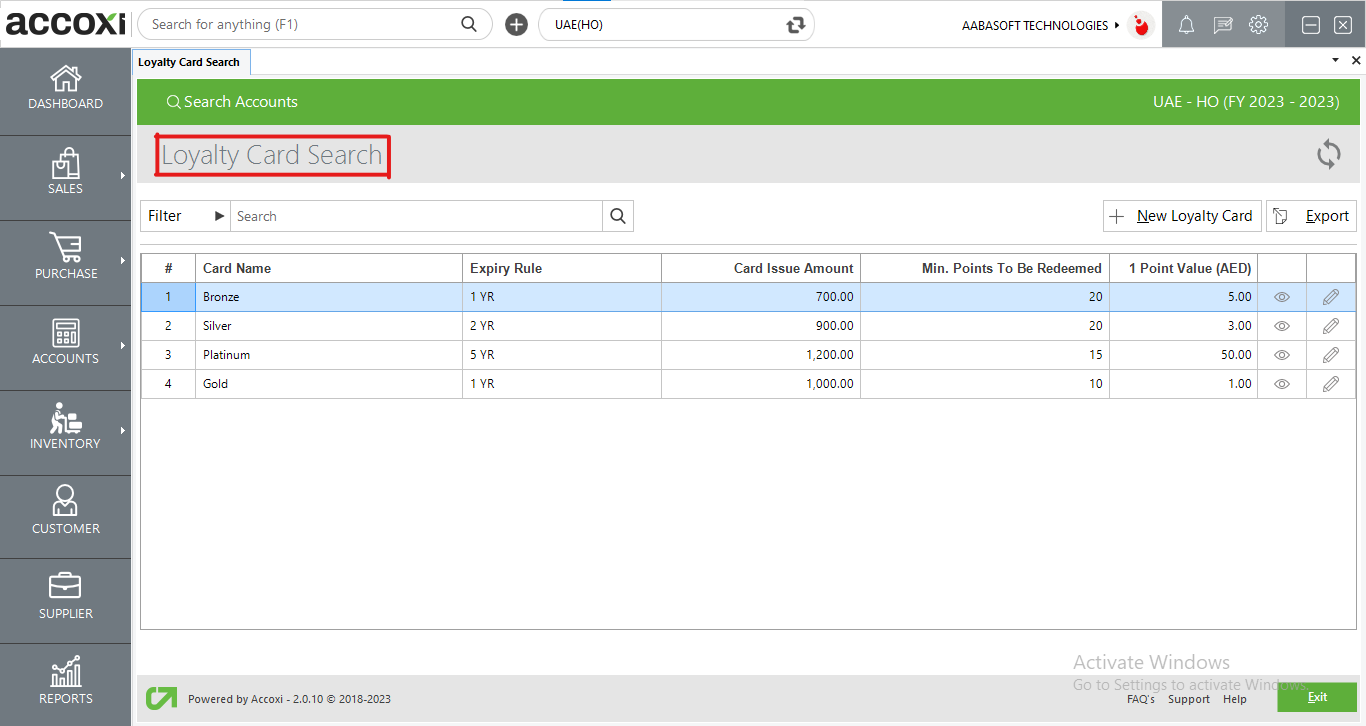Expand the Filter dropdown
The height and width of the screenshot is (726, 1366).
(186, 216)
